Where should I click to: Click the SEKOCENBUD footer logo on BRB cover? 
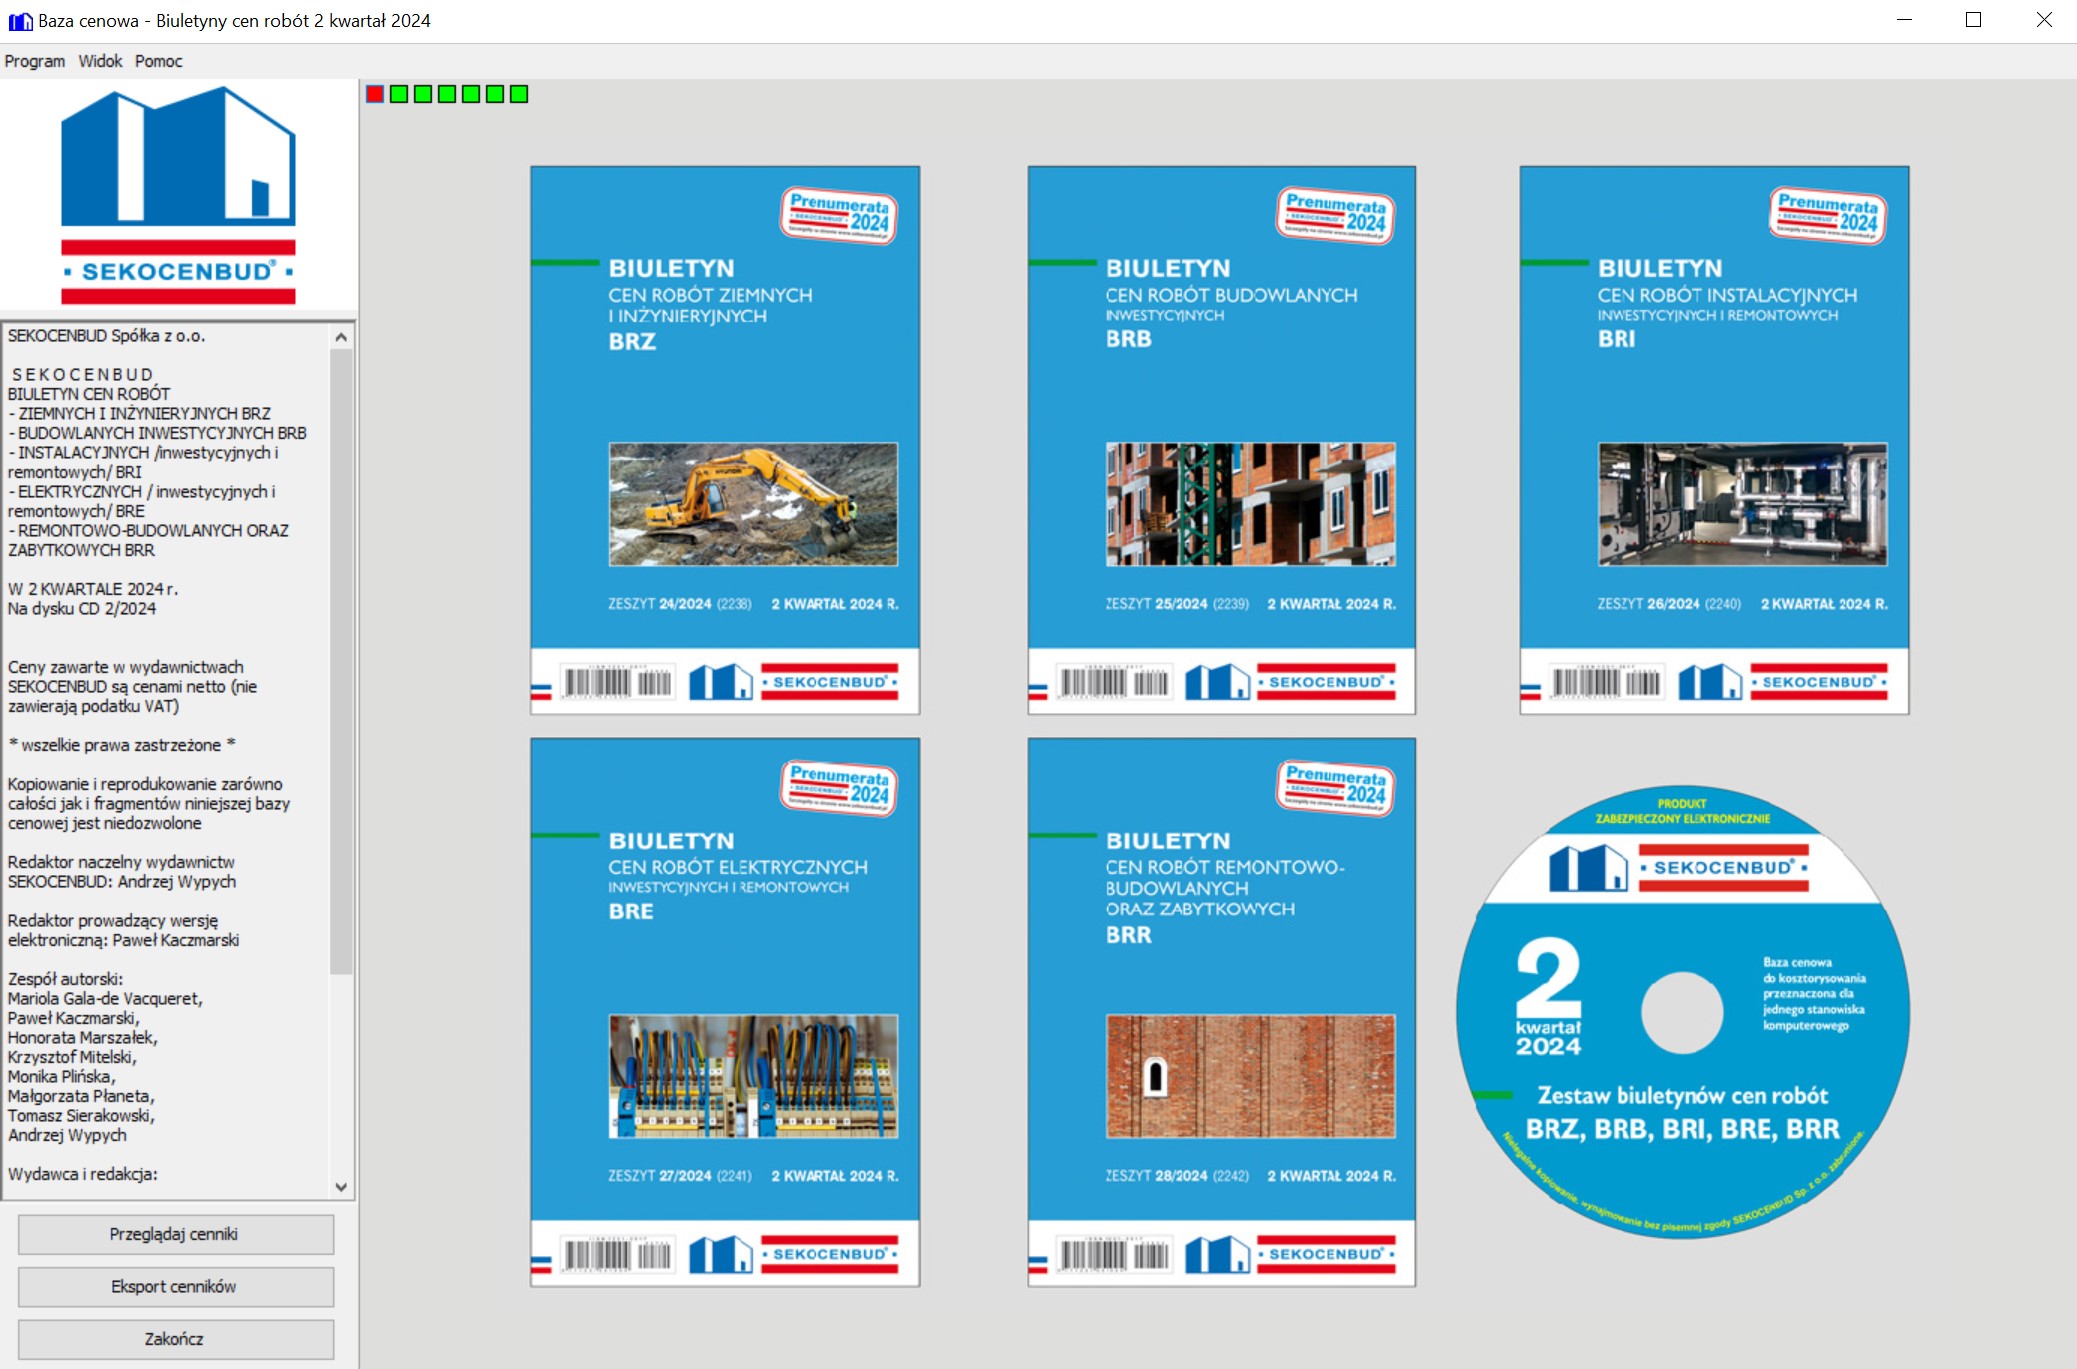[1290, 682]
